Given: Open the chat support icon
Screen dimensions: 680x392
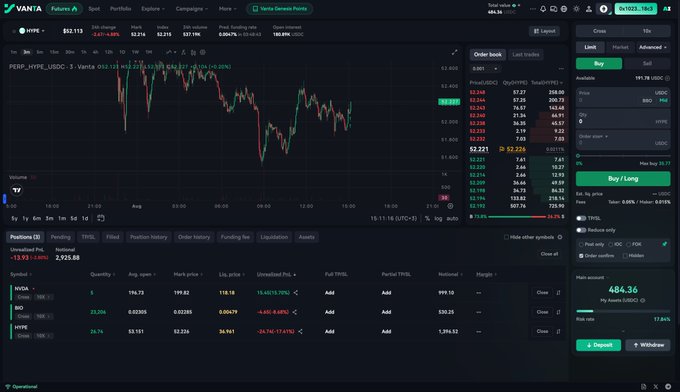Looking at the screenshot, I should 553,9.
